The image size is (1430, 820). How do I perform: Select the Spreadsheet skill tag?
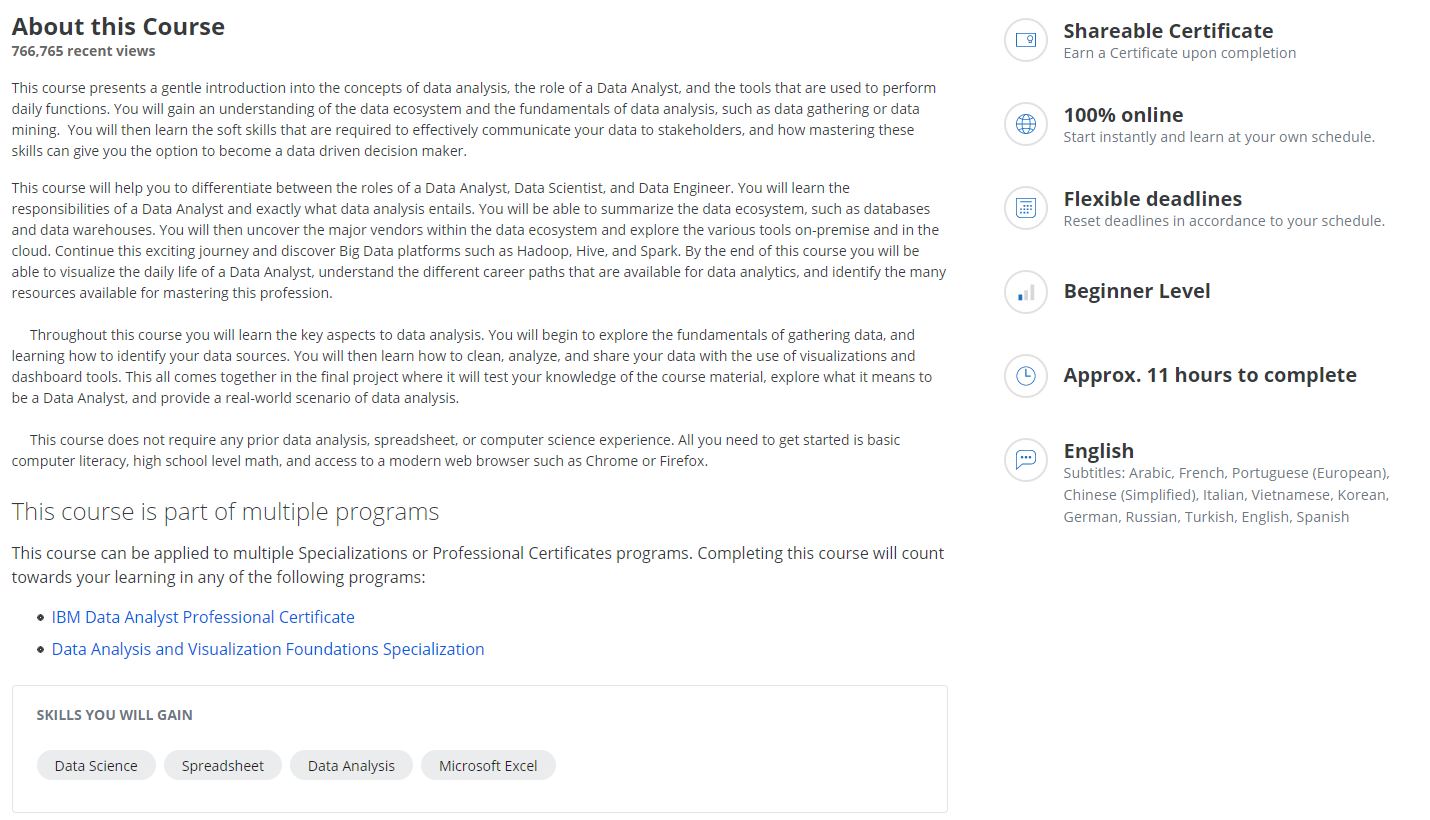[222, 765]
